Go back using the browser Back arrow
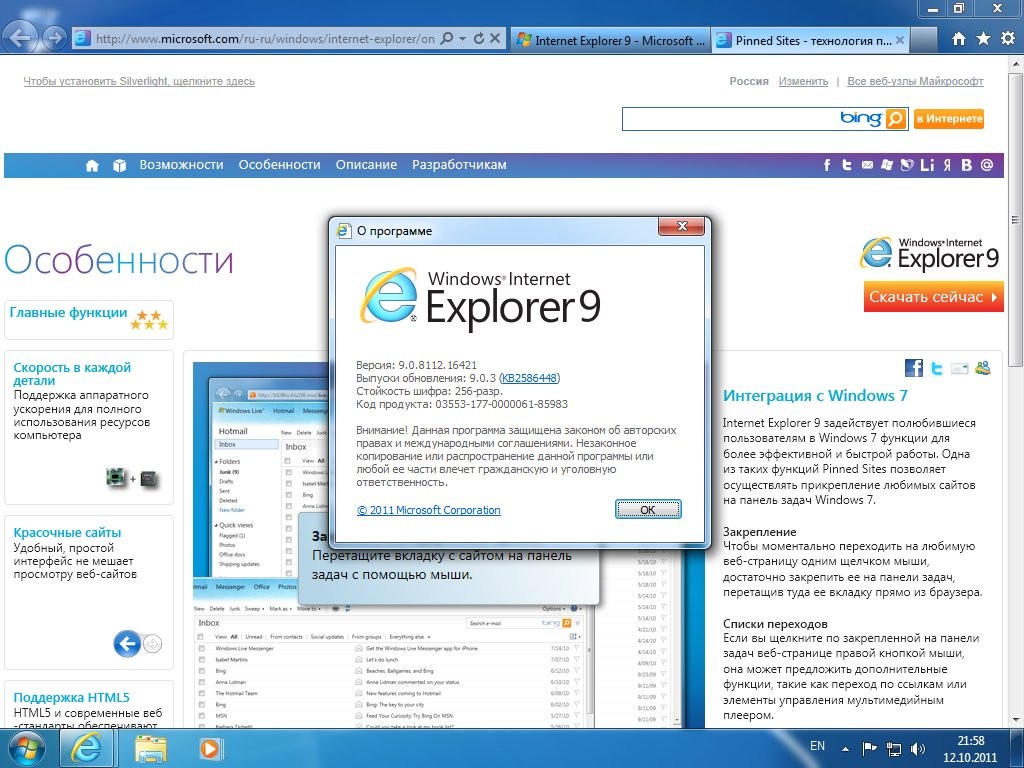The height and width of the screenshot is (768, 1024). tap(21, 38)
